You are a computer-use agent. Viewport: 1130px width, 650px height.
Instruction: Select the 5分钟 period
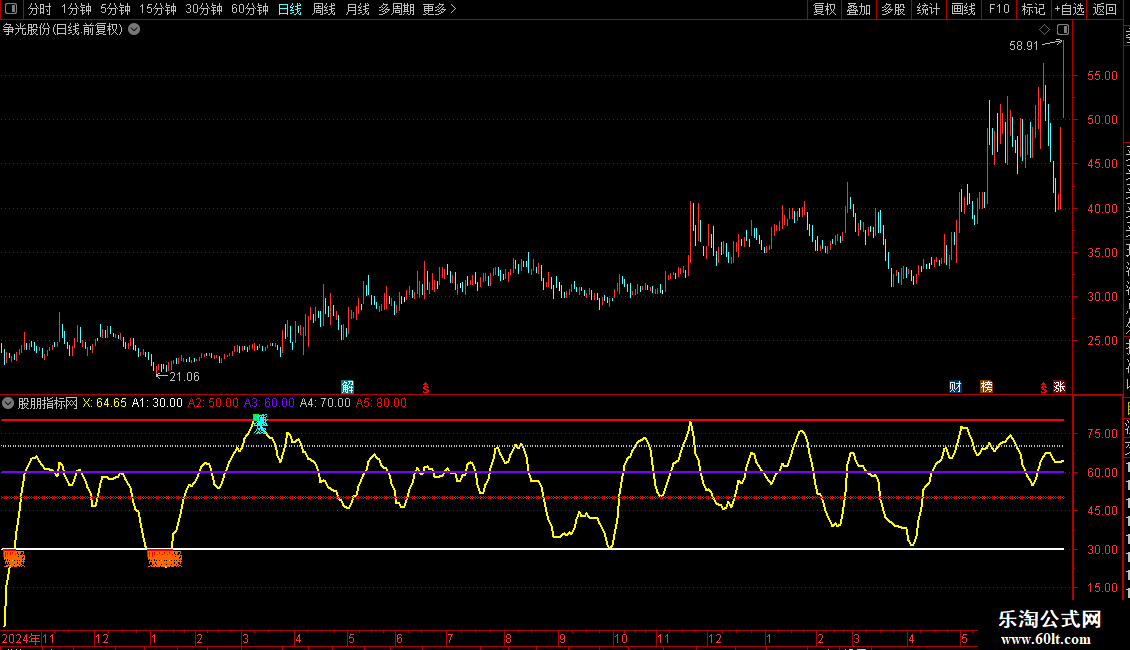pyautogui.click(x=115, y=9)
